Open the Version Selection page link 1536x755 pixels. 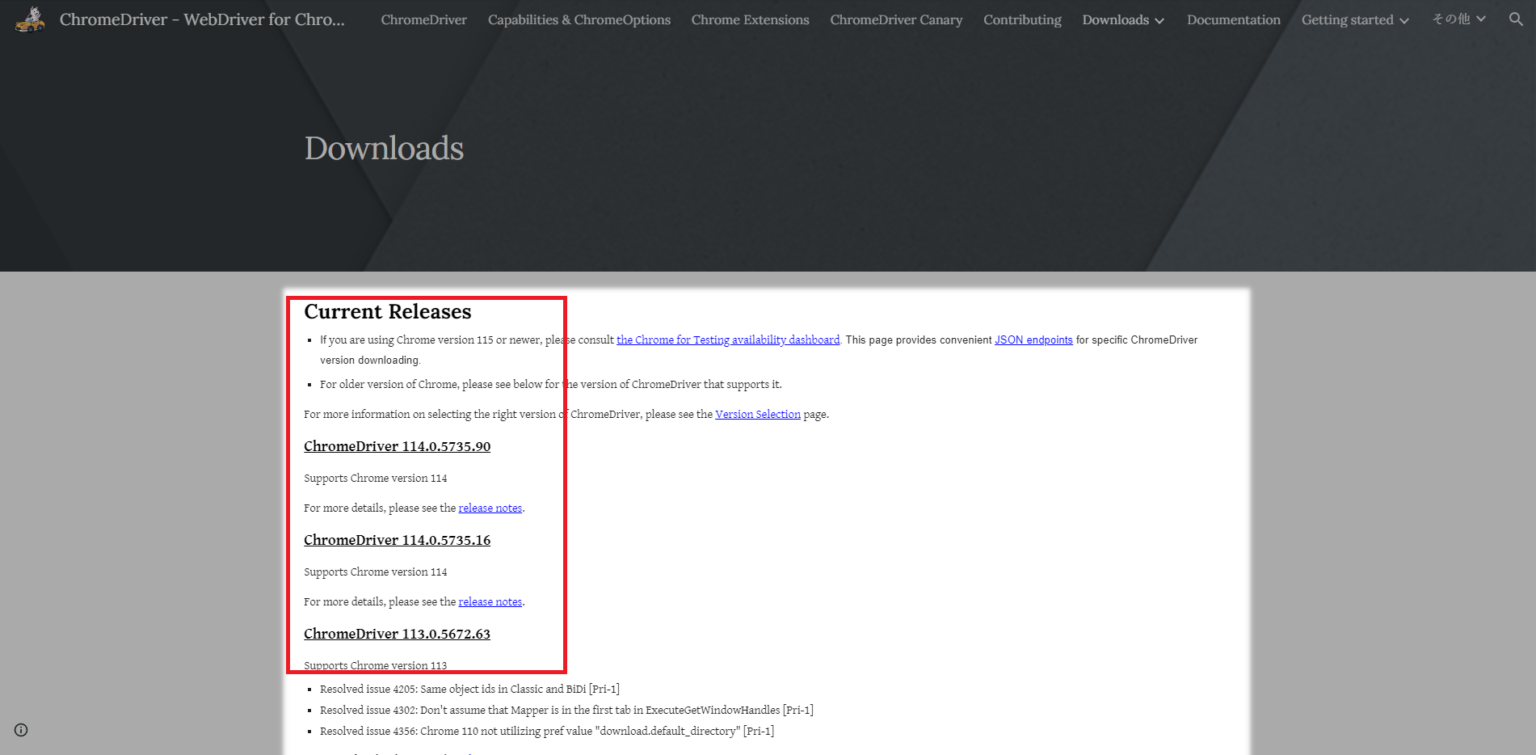point(757,414)
